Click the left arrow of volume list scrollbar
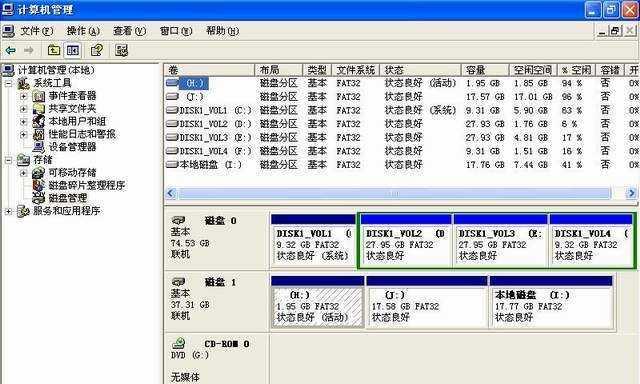Screen dimensions: 640x384 point(171,193)
